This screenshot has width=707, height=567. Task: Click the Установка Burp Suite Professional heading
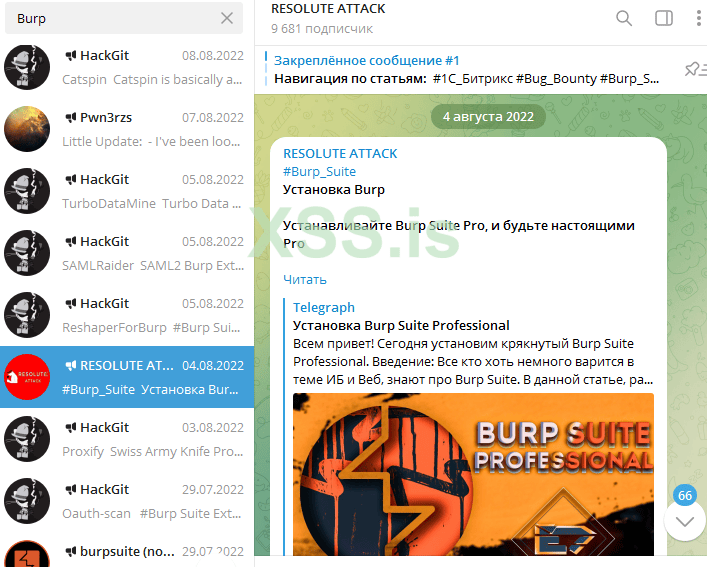point(401,325)
